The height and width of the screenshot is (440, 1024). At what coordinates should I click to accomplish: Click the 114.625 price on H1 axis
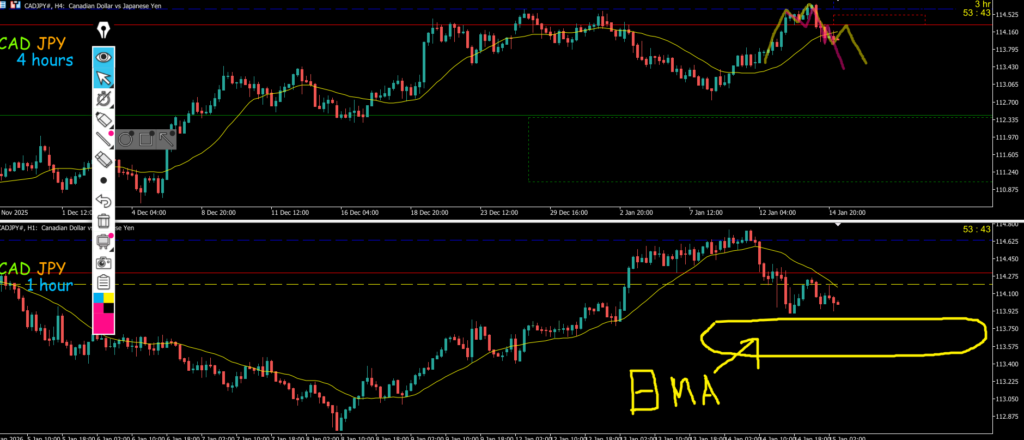1008,242
